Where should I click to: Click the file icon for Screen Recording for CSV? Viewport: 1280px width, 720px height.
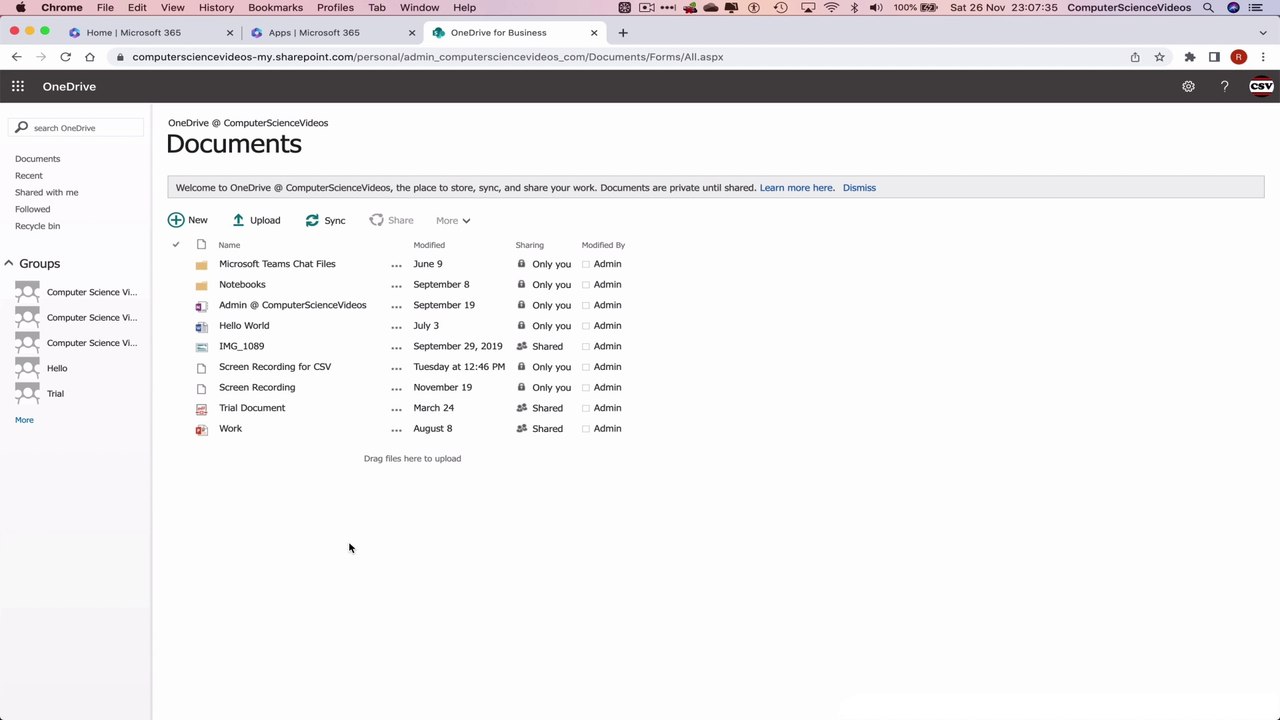point(201,367)
